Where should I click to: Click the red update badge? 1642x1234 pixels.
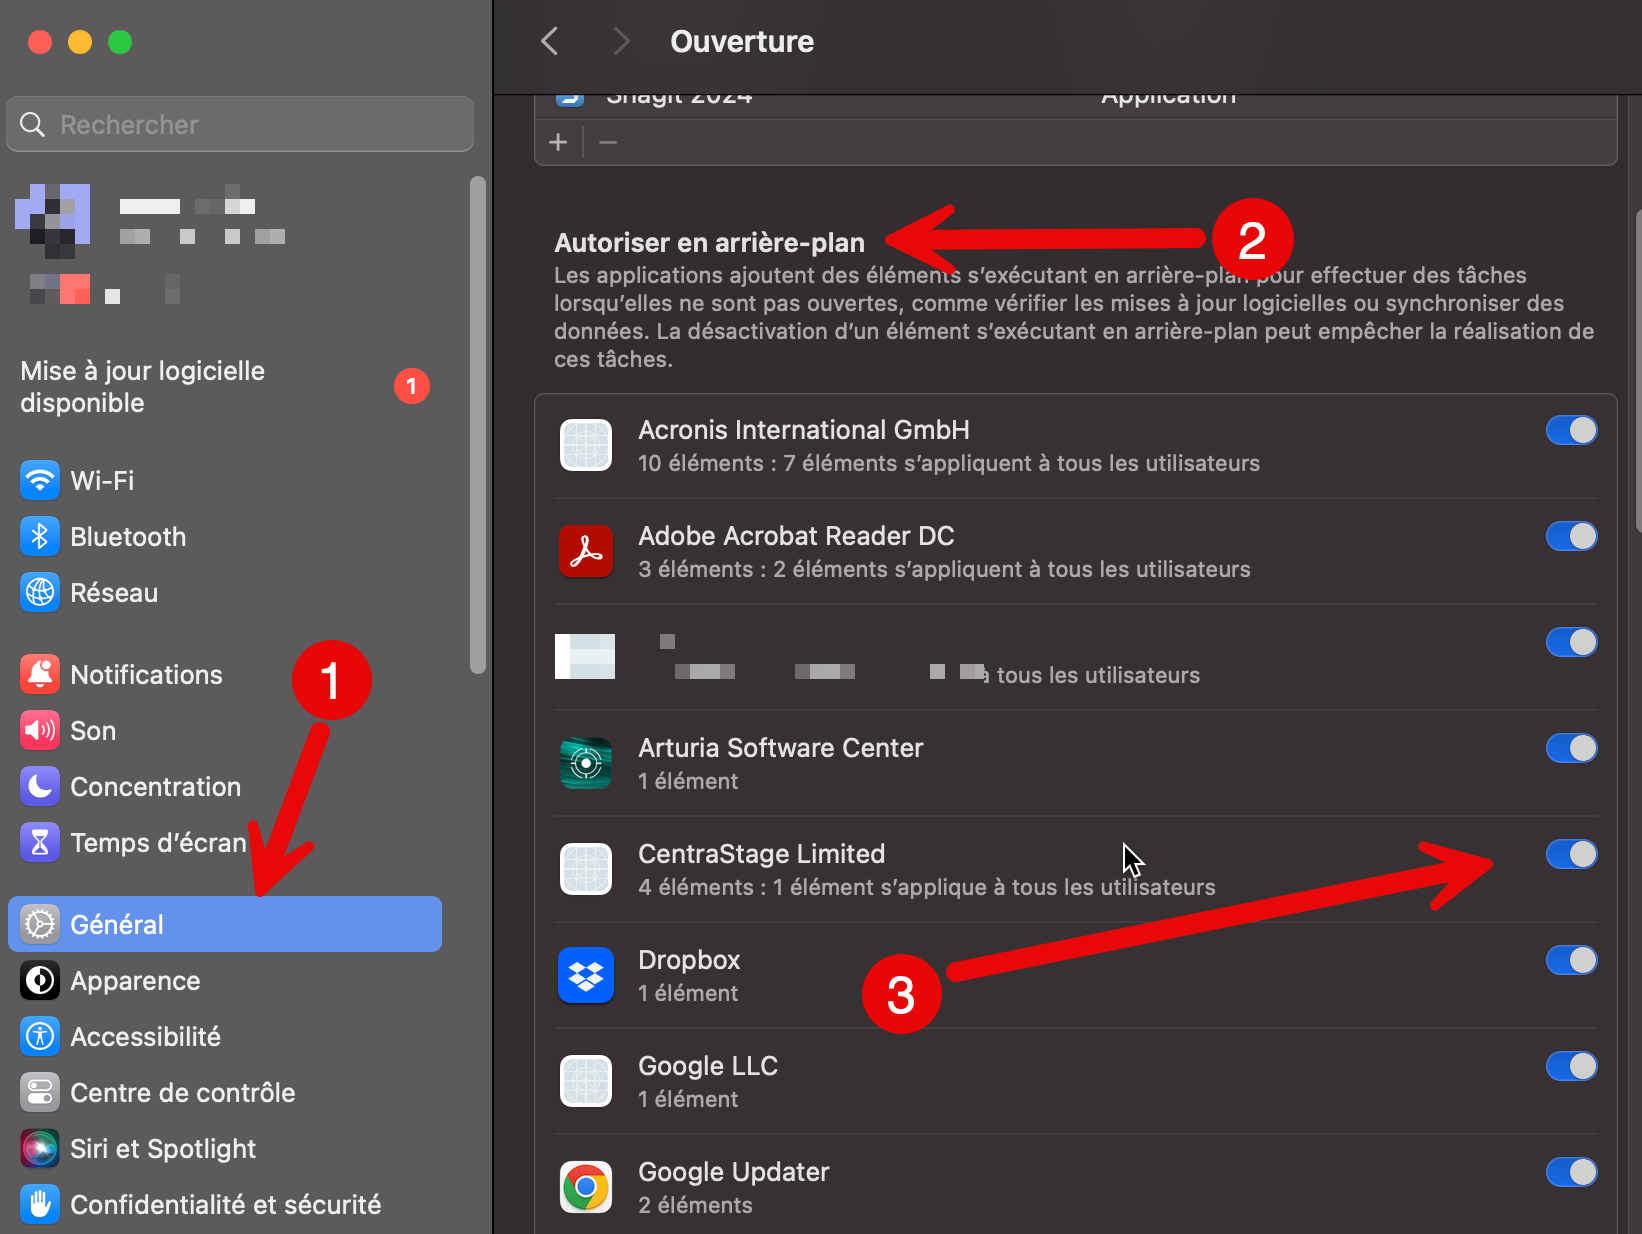pyautogui.click(x=411, y=386)
